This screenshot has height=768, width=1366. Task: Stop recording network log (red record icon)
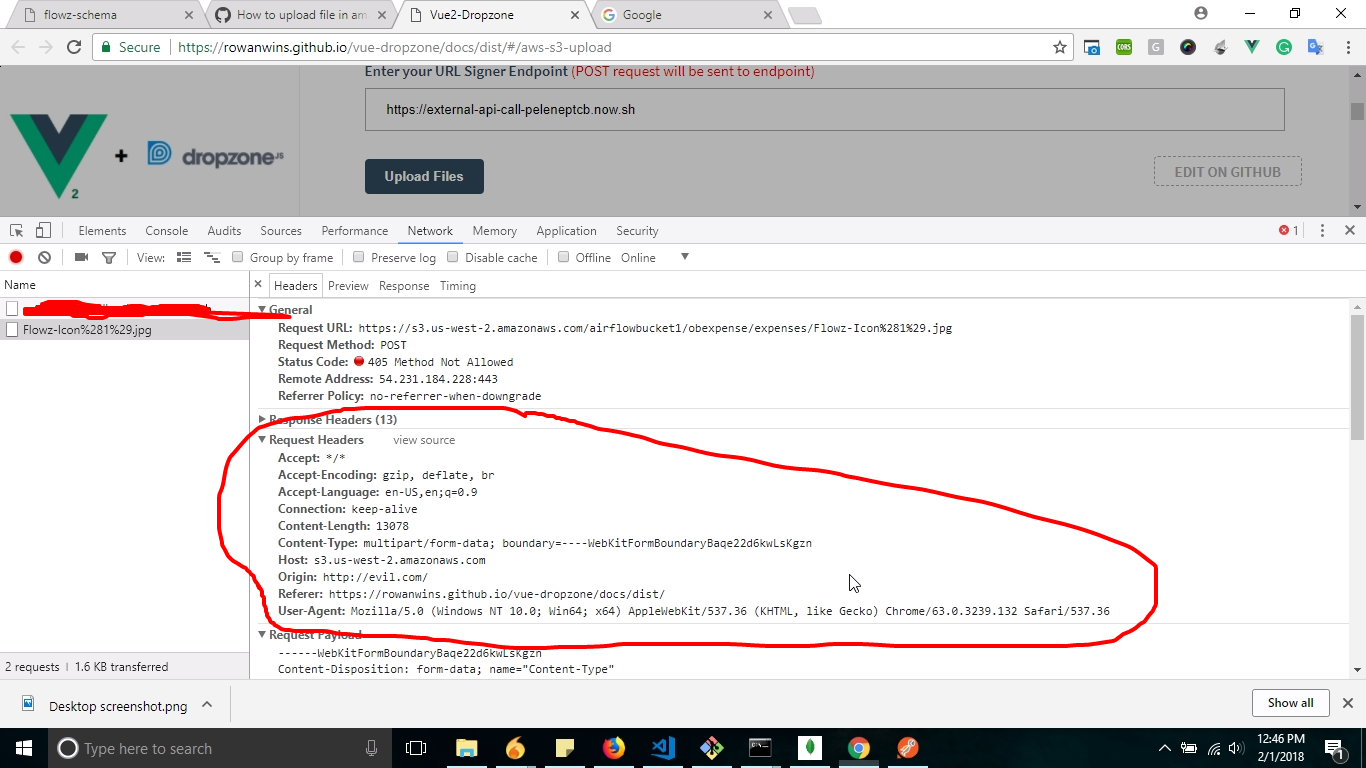(15, 257)
